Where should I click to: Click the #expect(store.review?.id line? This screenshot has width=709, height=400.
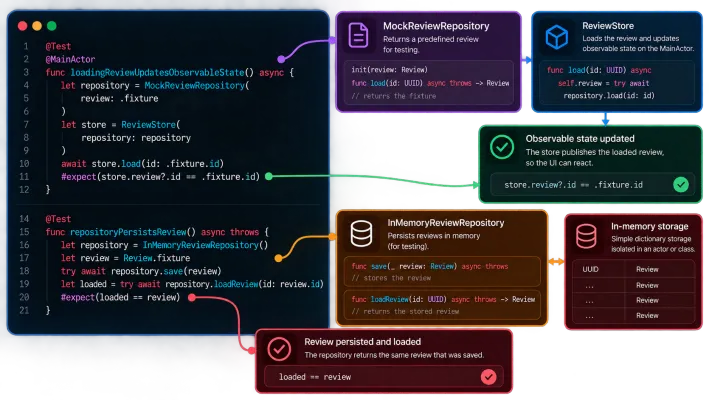click(161, 177)
